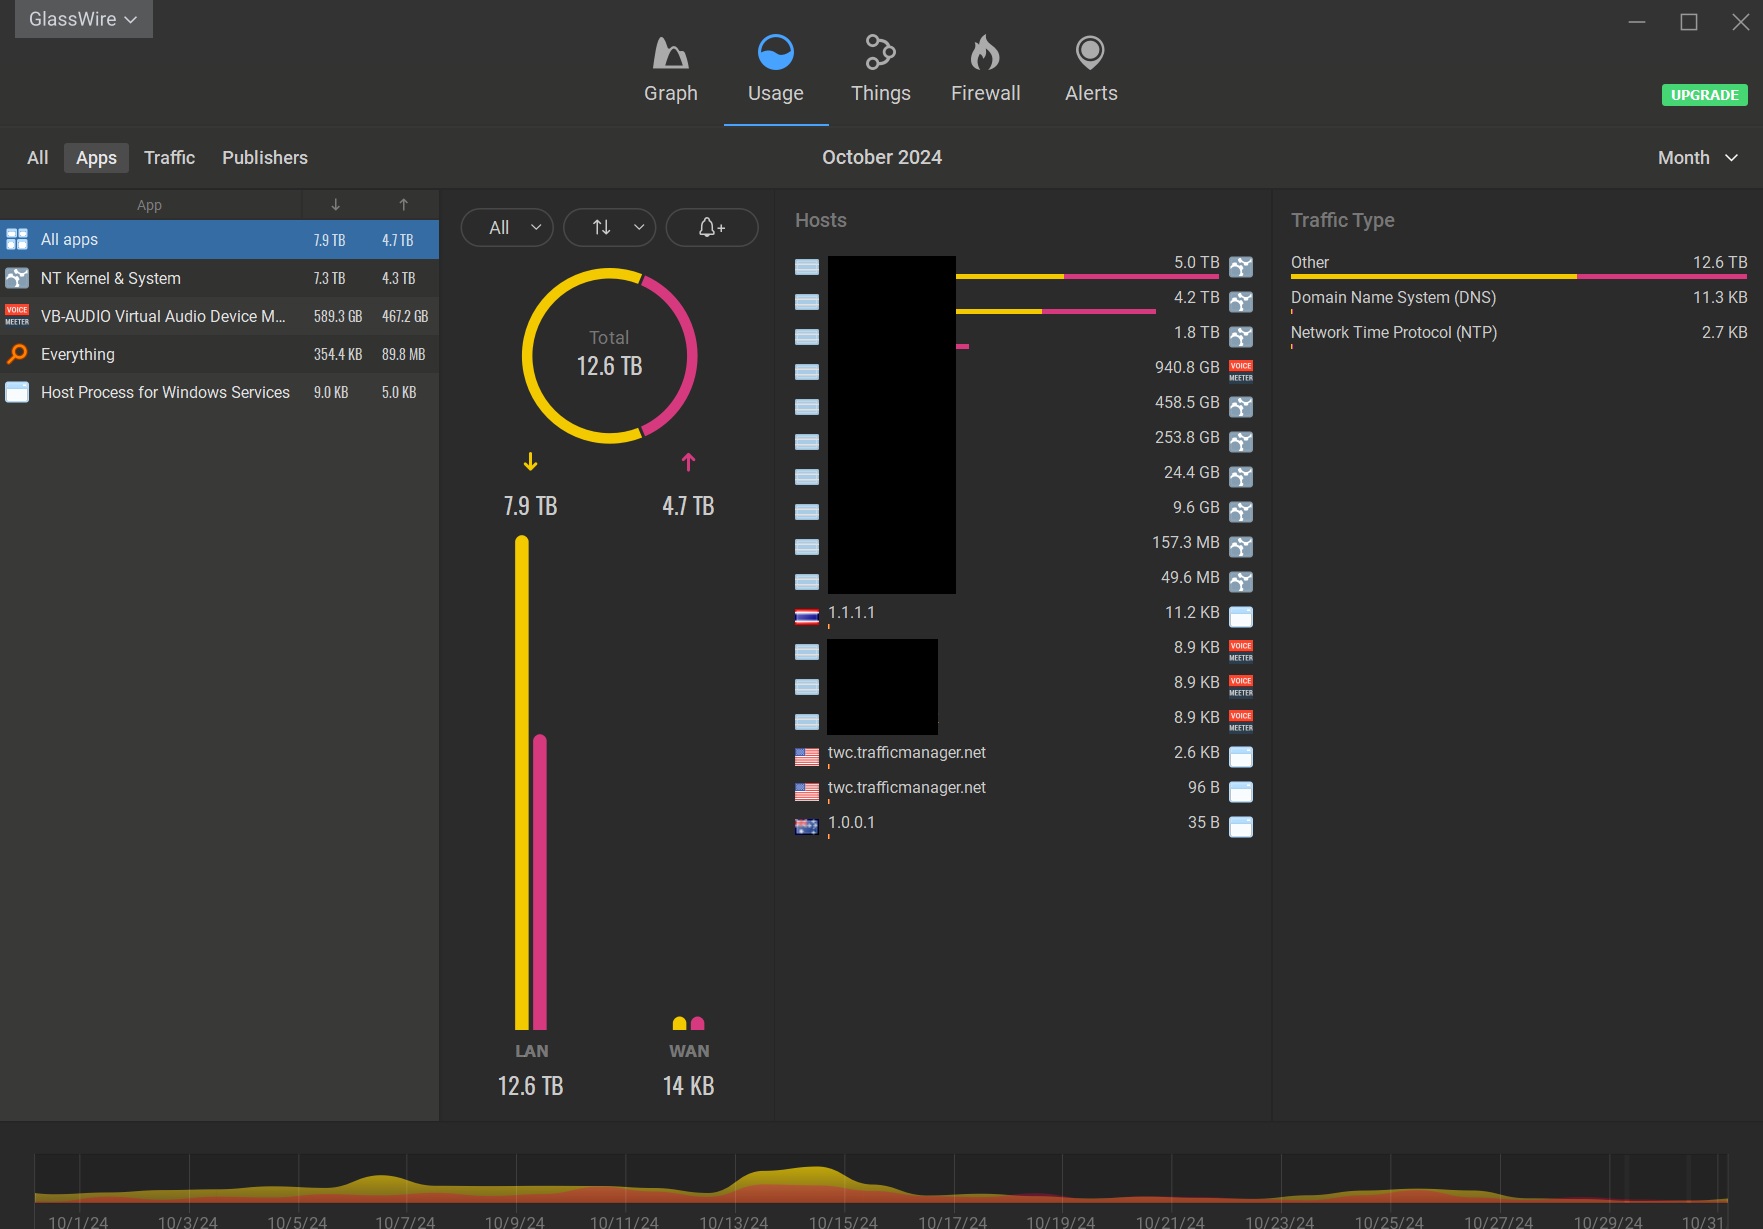Screen dimensions: 1763x1229
Task: Open the Graph view icon
Action: point(670,54)
